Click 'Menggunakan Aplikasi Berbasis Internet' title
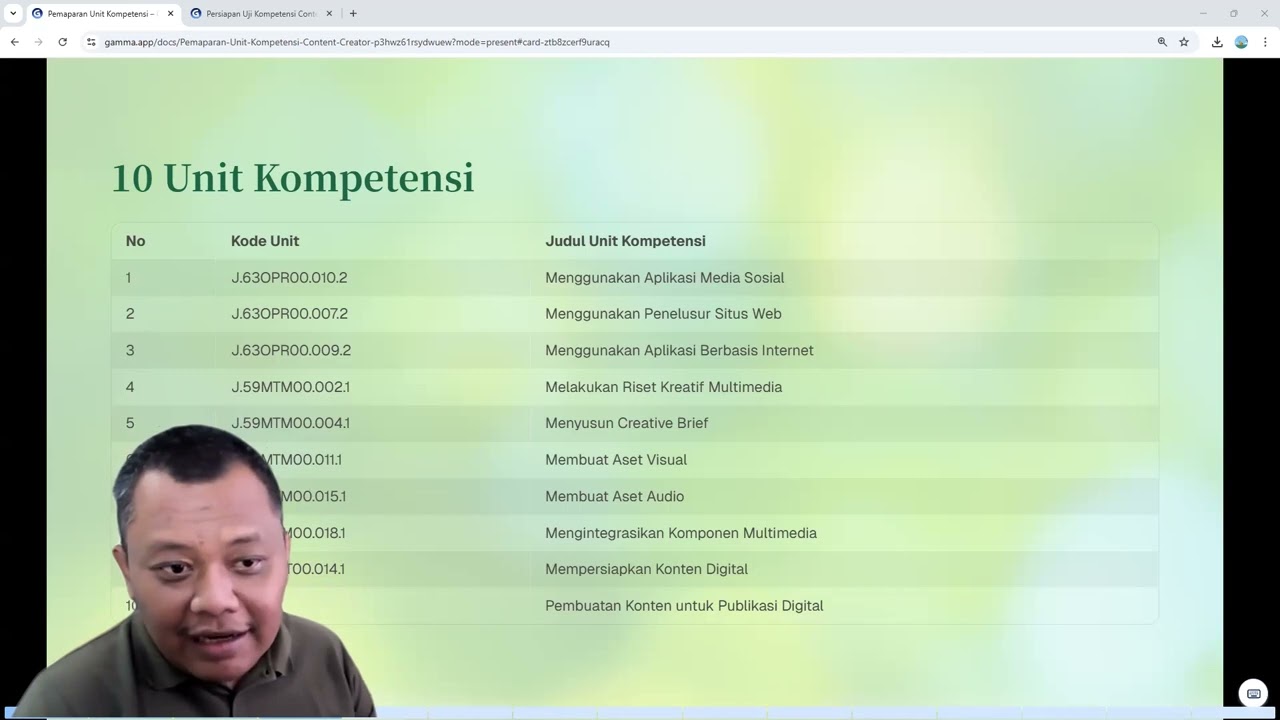The image size is (1280, 720). tap(679, 351)
